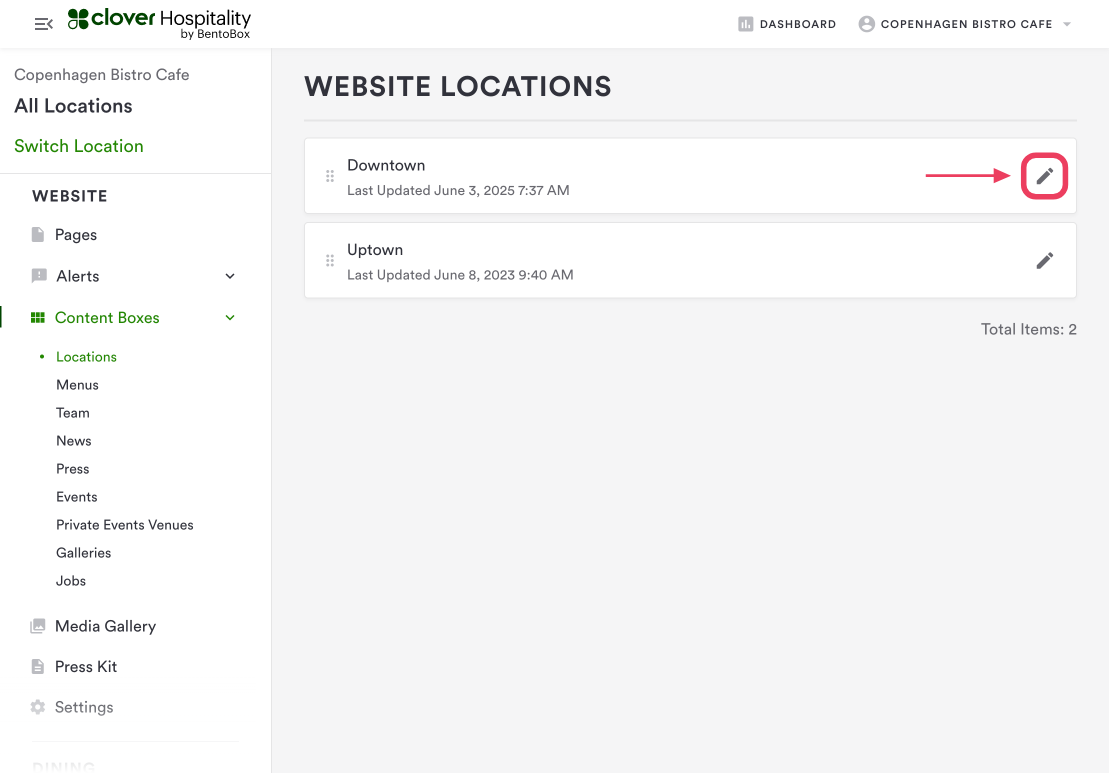Click the Media Gallery image icon
This screenshot has height=773, width=1109.
coord(37,626)
